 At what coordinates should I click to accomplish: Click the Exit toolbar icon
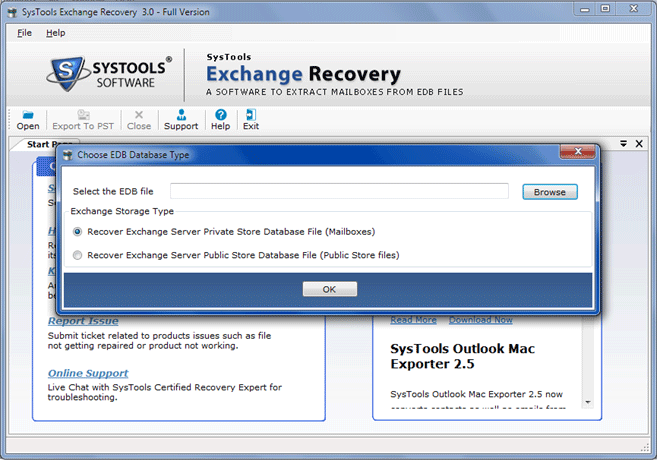click(251, 115)
